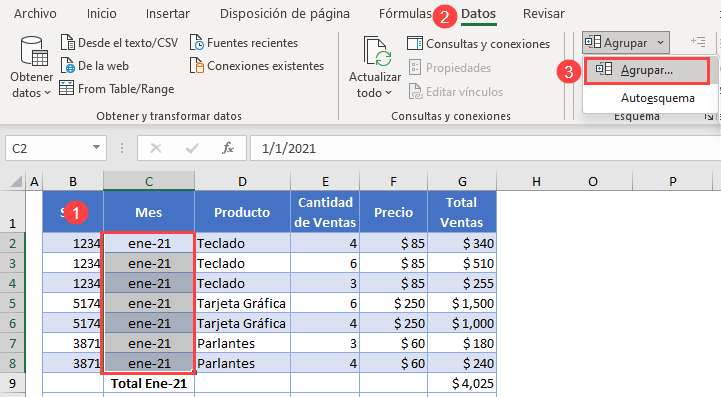Select column H header

click(x=536, y=181)
